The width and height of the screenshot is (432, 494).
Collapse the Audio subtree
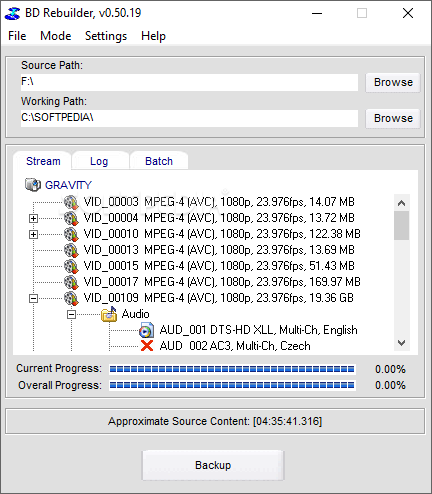coord(71,314)
